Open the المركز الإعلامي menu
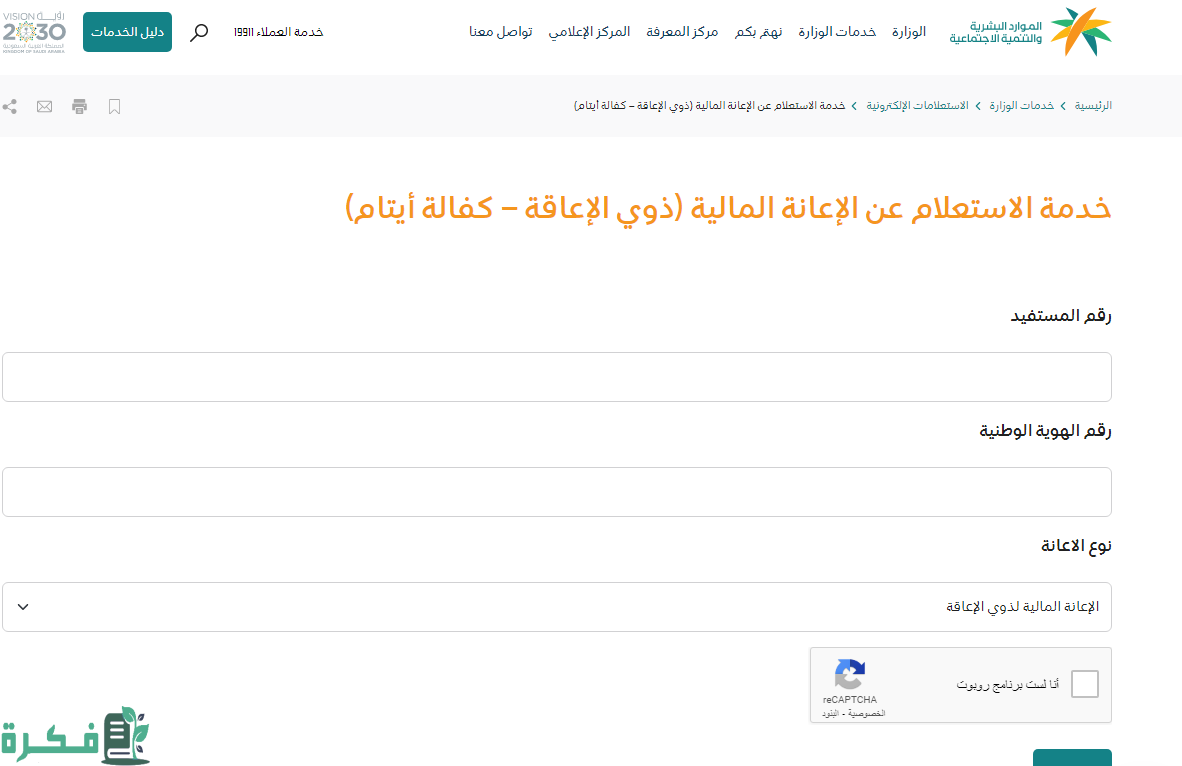This screenshot has height=766, width=1182. click(589, 32)
